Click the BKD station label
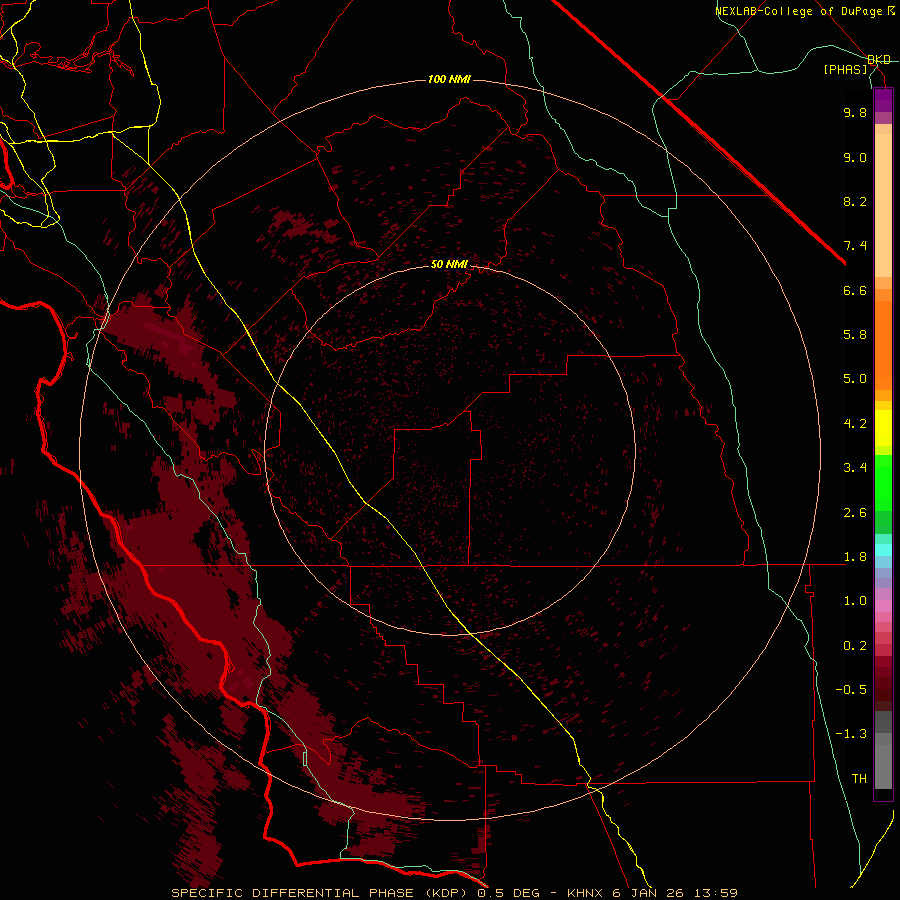900x900 pixels. click(x=879, y=60)
